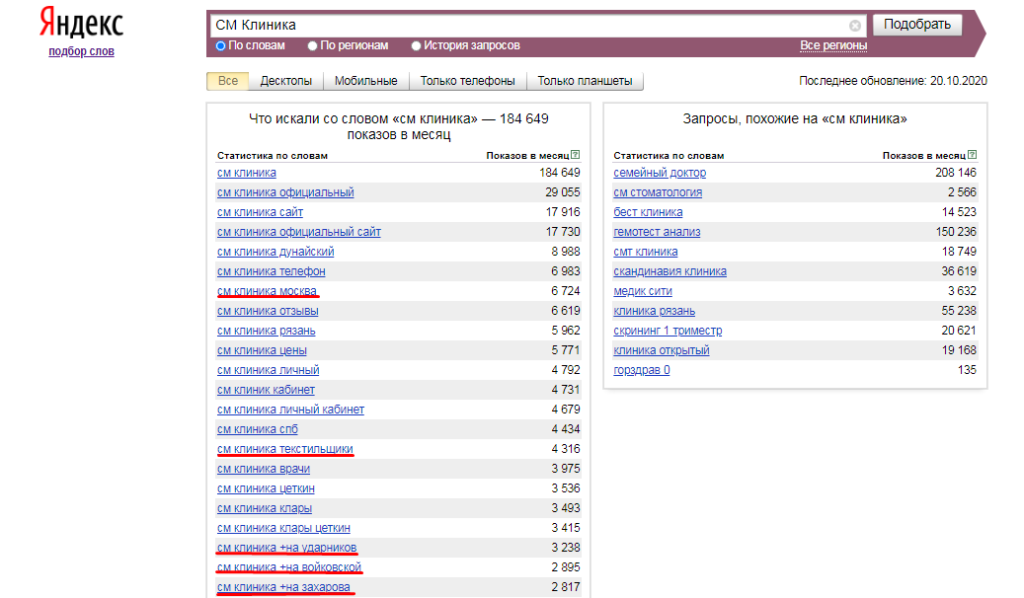Open the см клиника query link
This screenshot has width=1024, height=598.
[246, 173]
